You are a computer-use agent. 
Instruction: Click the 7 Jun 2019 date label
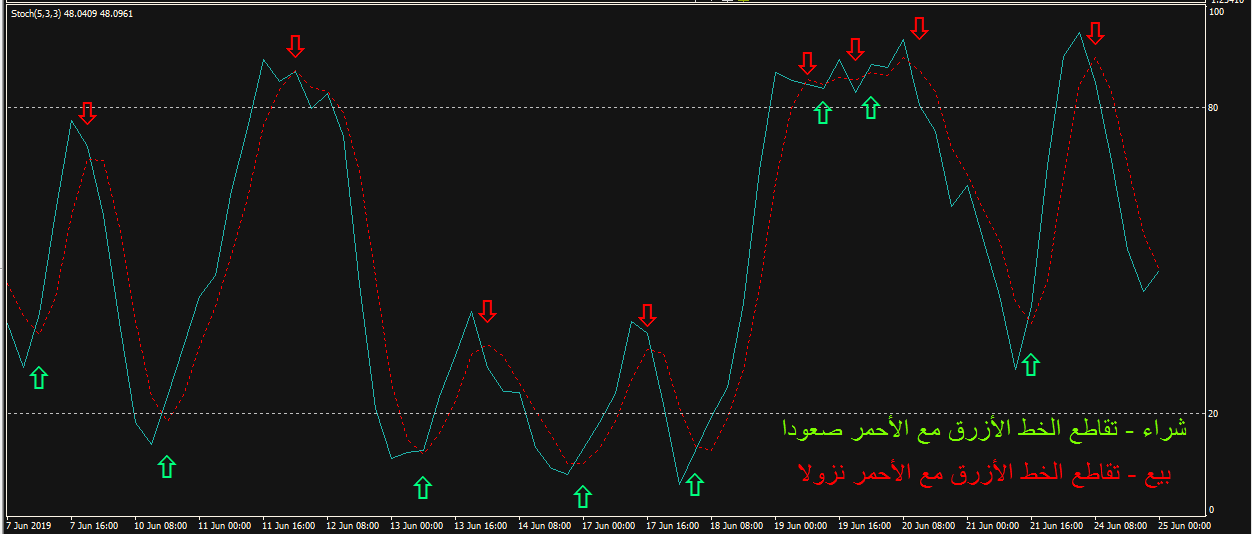[x=28, y=525]
